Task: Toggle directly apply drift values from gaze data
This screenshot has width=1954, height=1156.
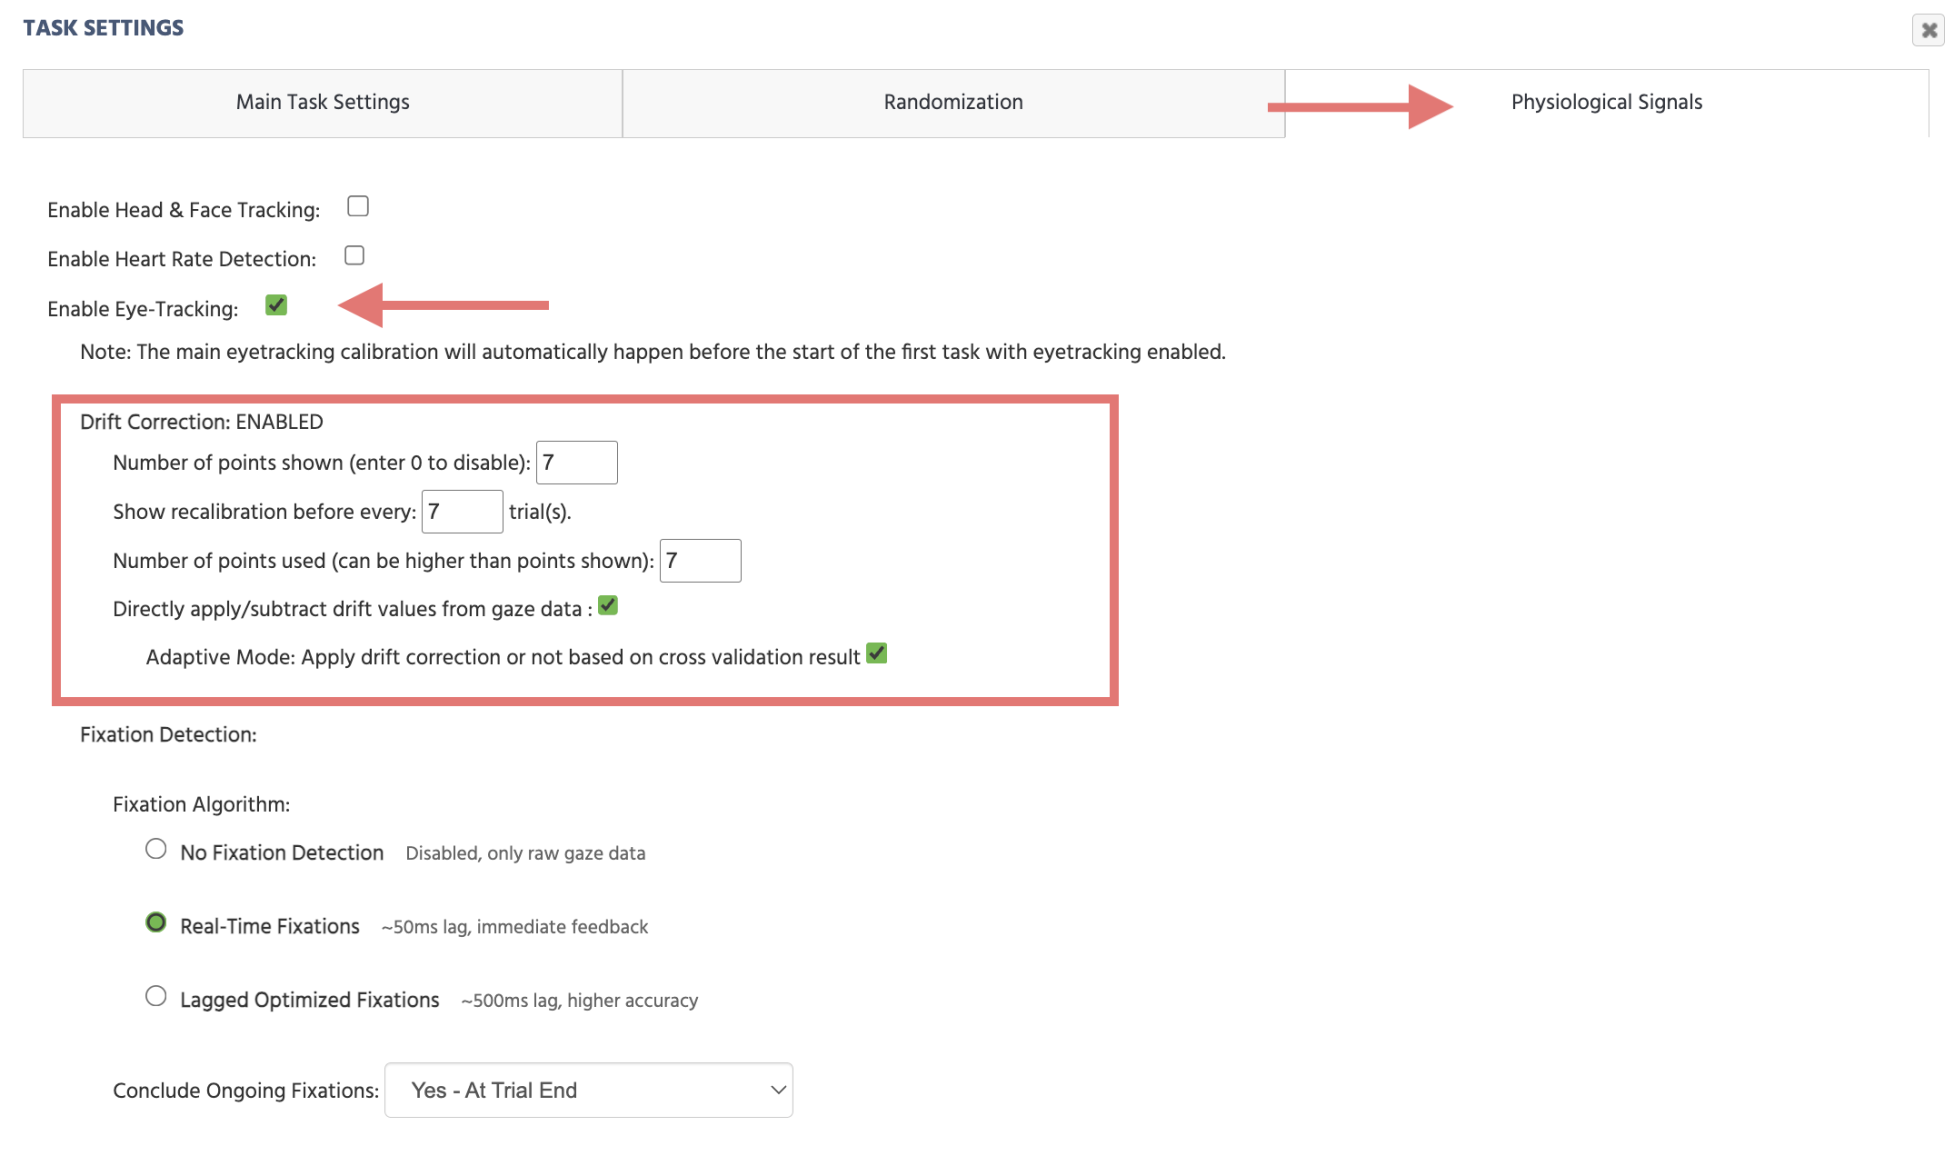Action: point(607,605)
